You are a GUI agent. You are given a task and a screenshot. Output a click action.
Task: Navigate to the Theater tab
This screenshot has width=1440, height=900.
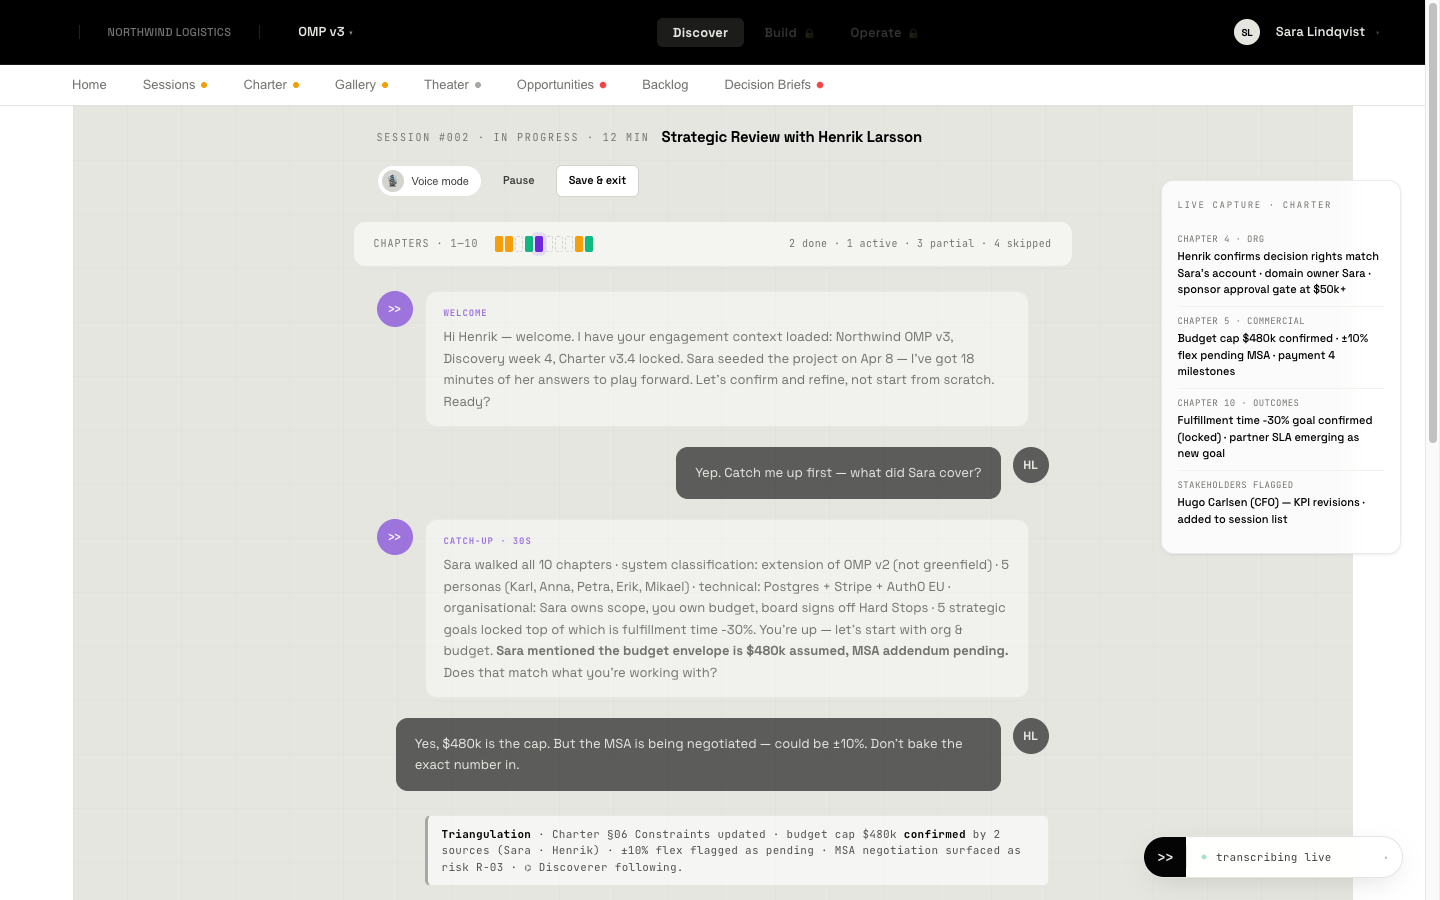(x=452, y=85)
